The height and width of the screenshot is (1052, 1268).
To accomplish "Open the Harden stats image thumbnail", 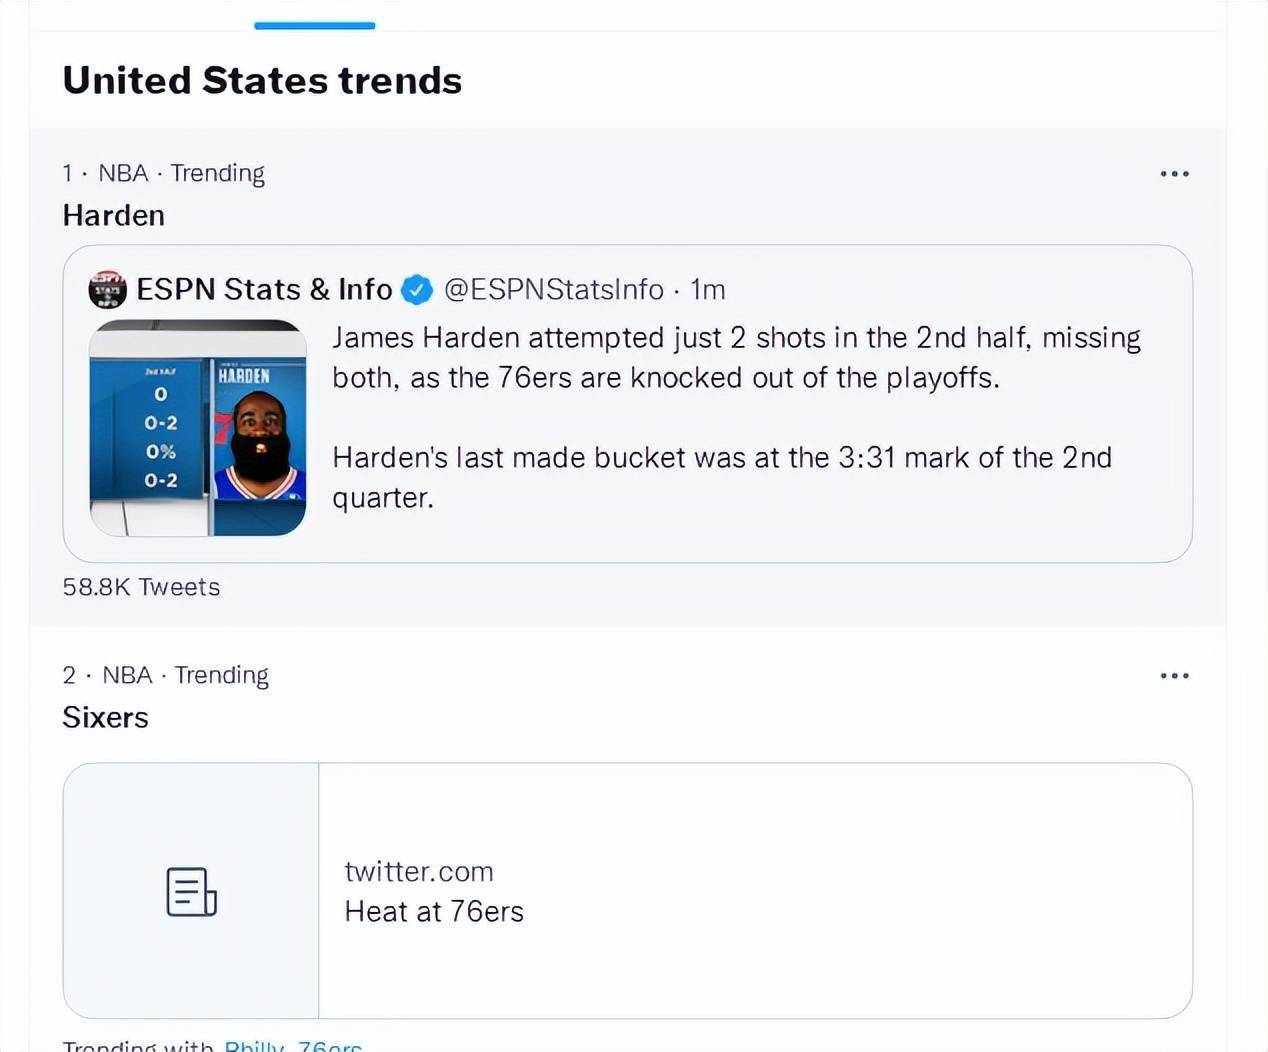I will (x=198, y=428).
